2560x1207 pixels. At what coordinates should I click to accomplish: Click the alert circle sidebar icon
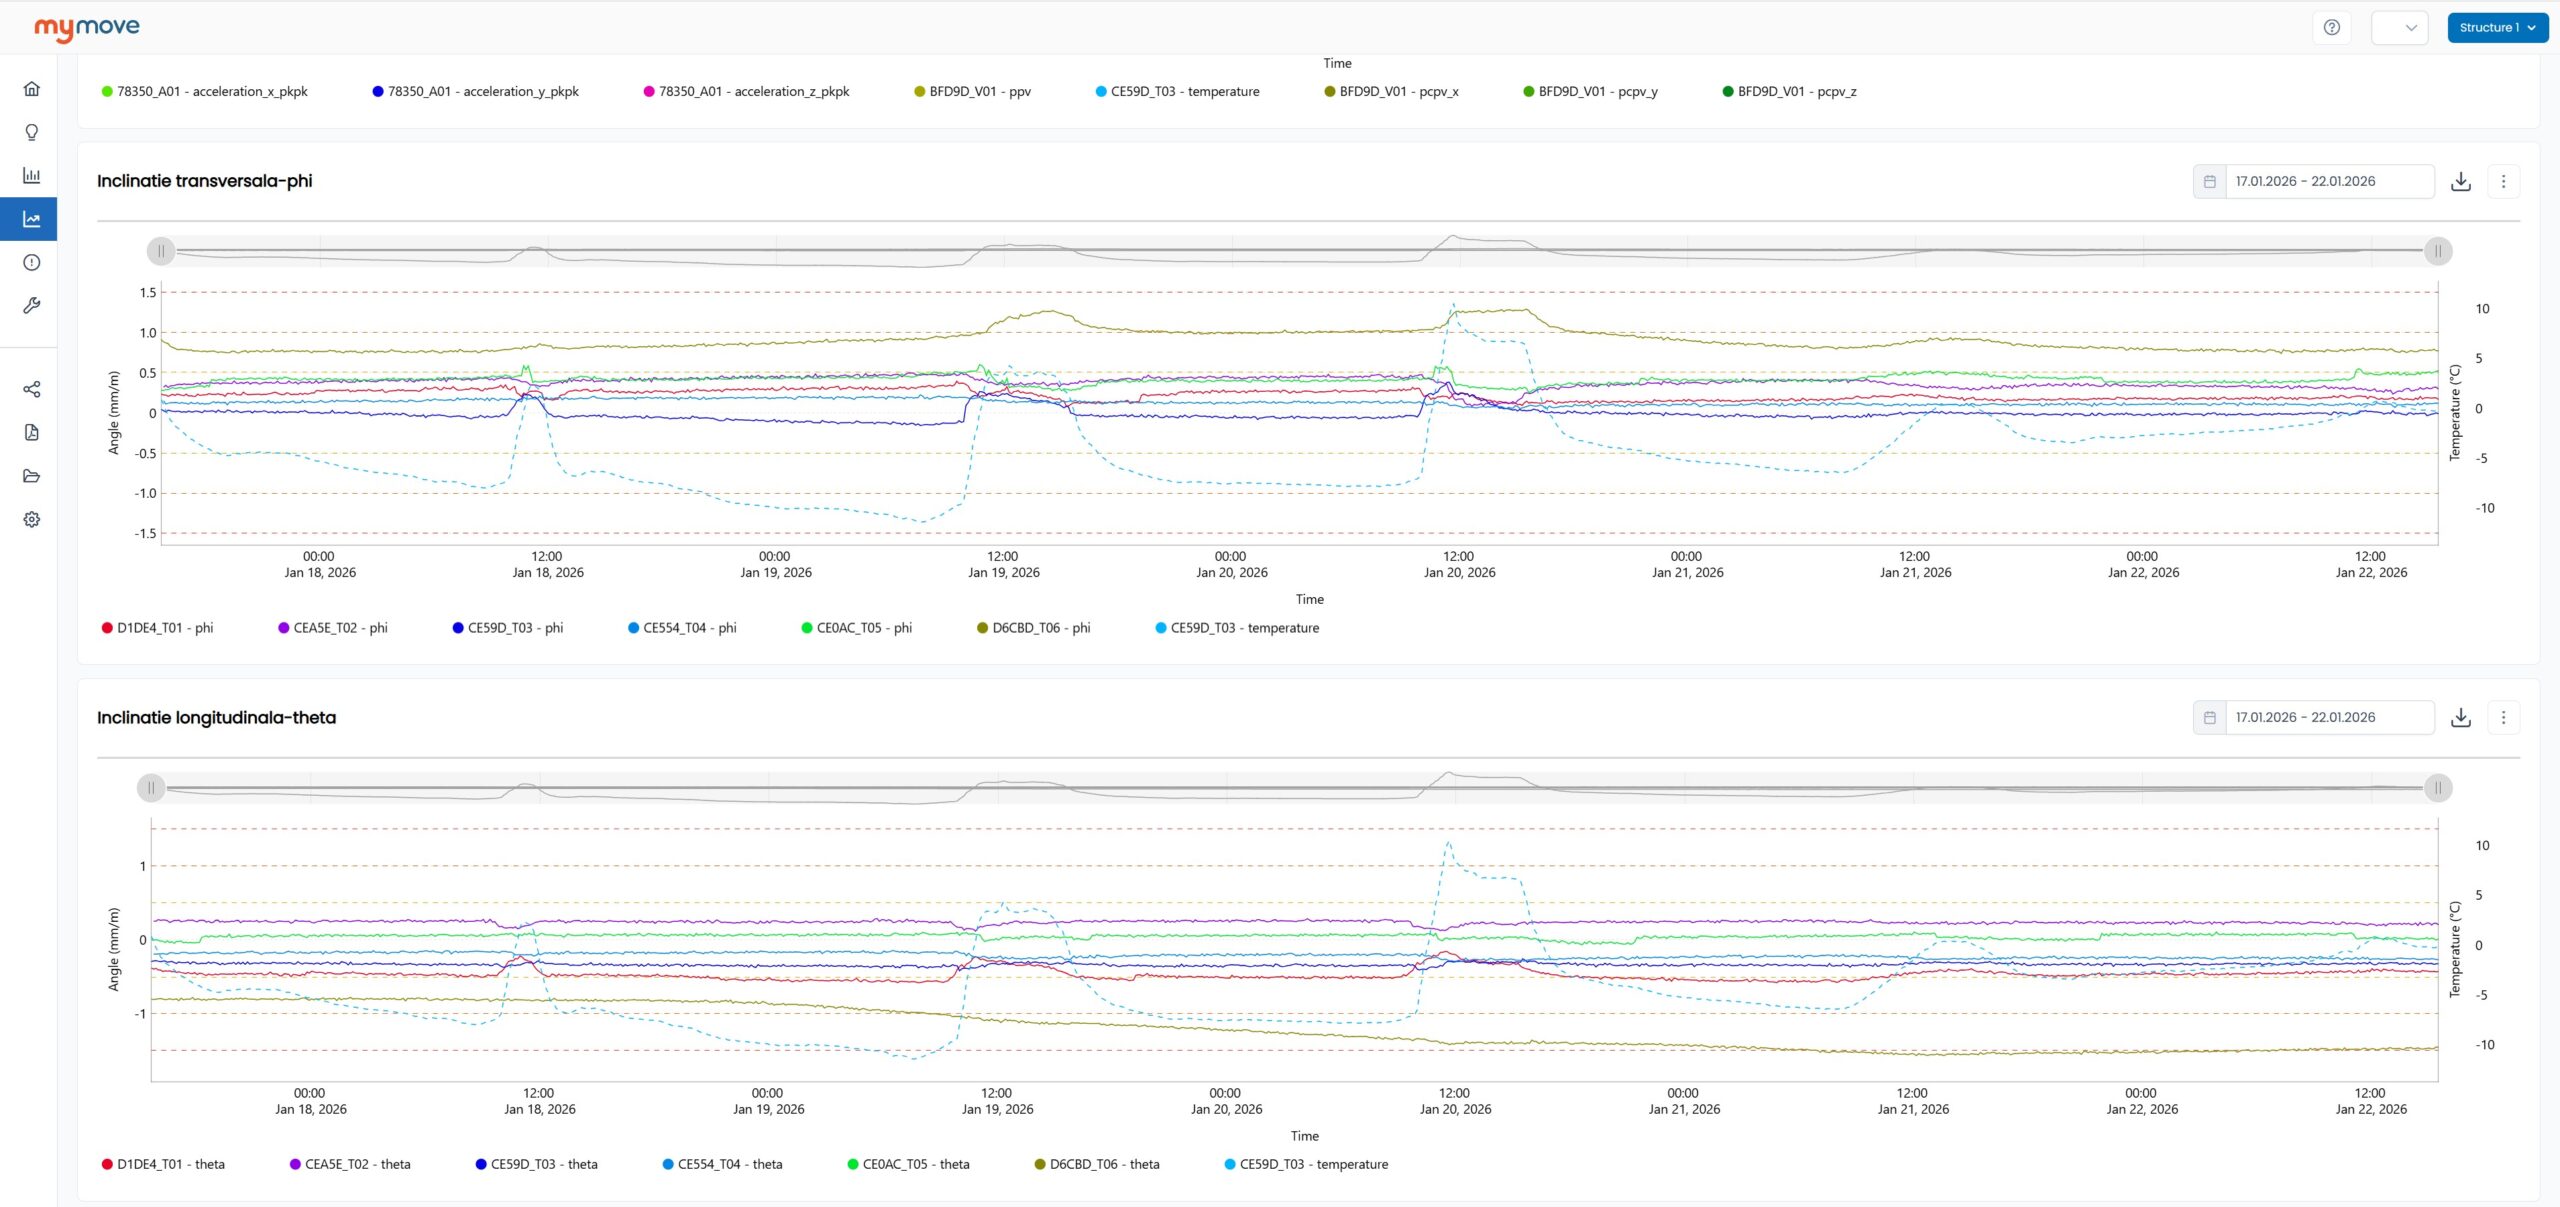click(32, 263)
